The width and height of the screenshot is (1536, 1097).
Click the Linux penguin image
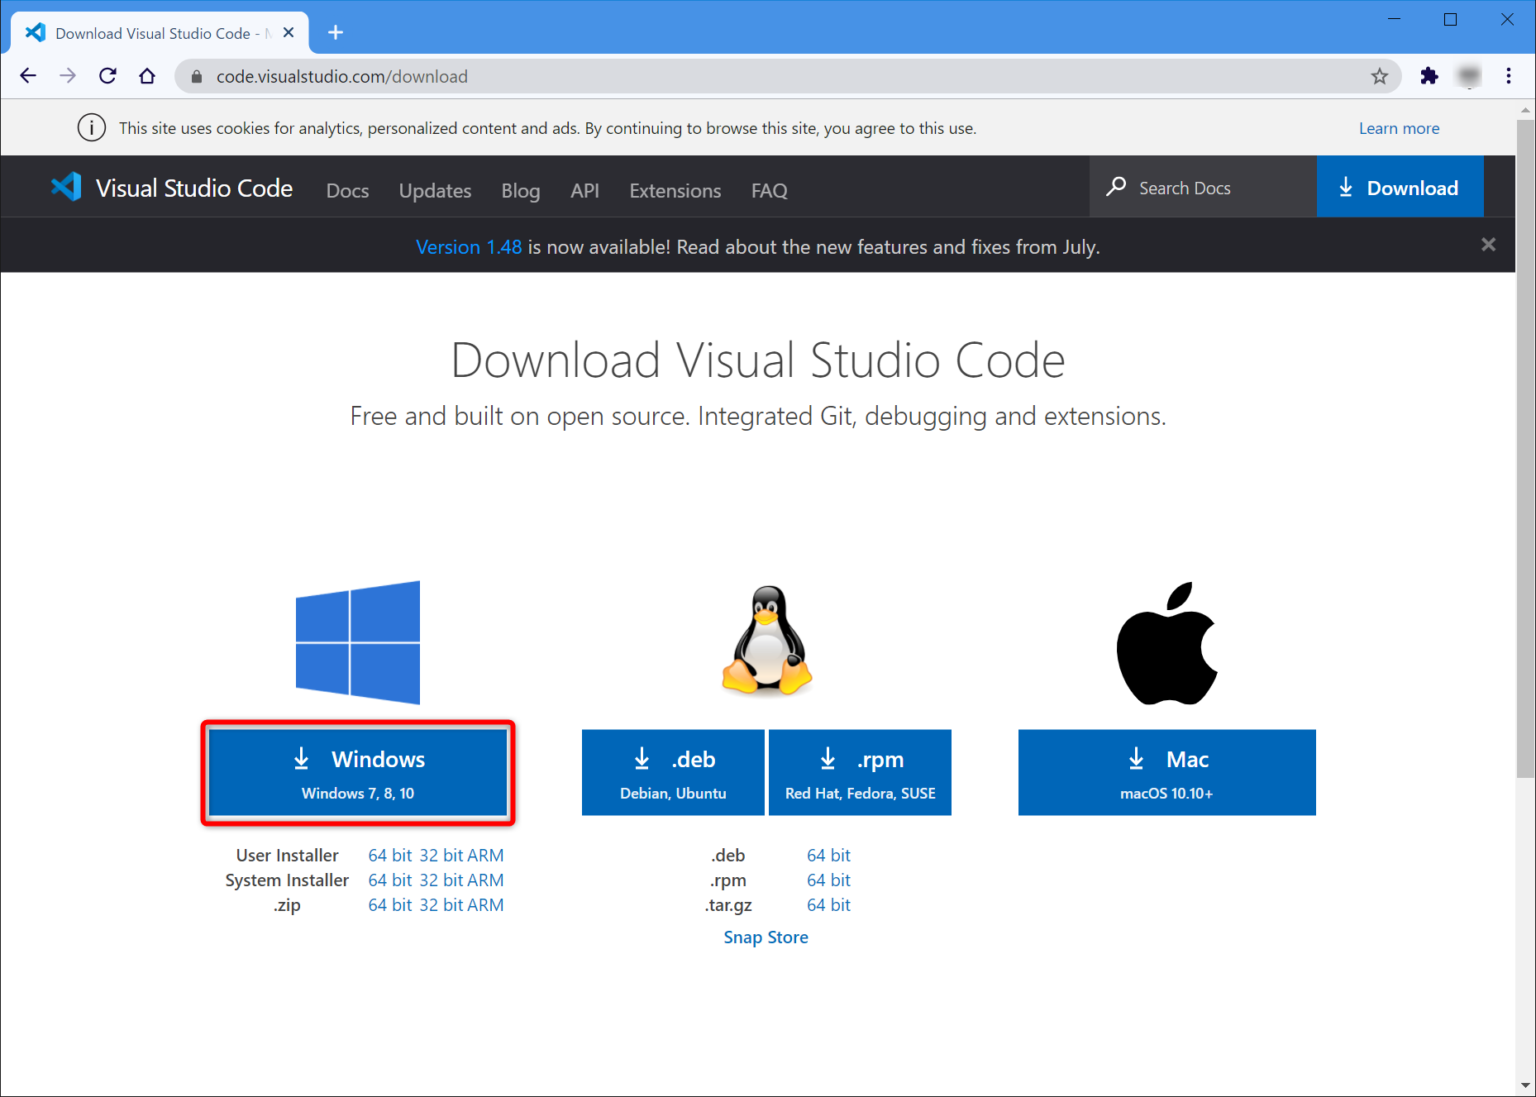[x=767, y=641]
